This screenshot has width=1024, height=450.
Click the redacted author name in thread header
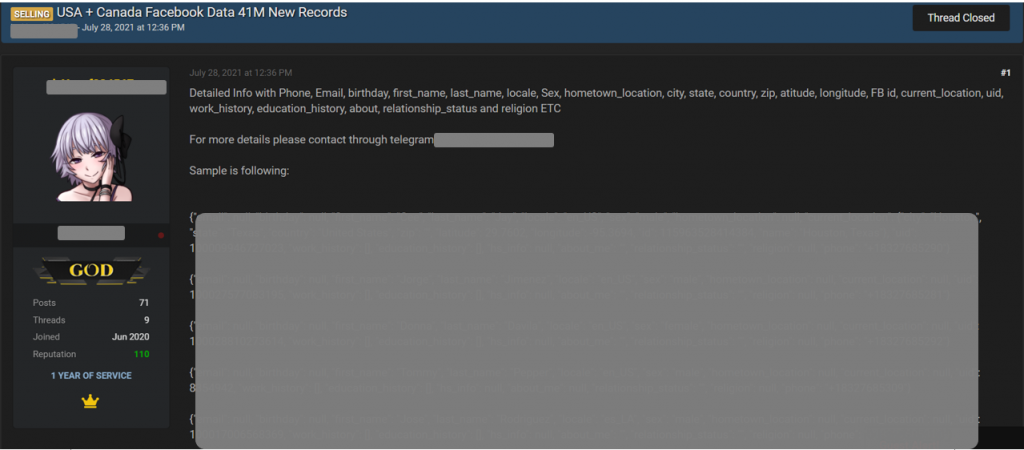point(44,30)
